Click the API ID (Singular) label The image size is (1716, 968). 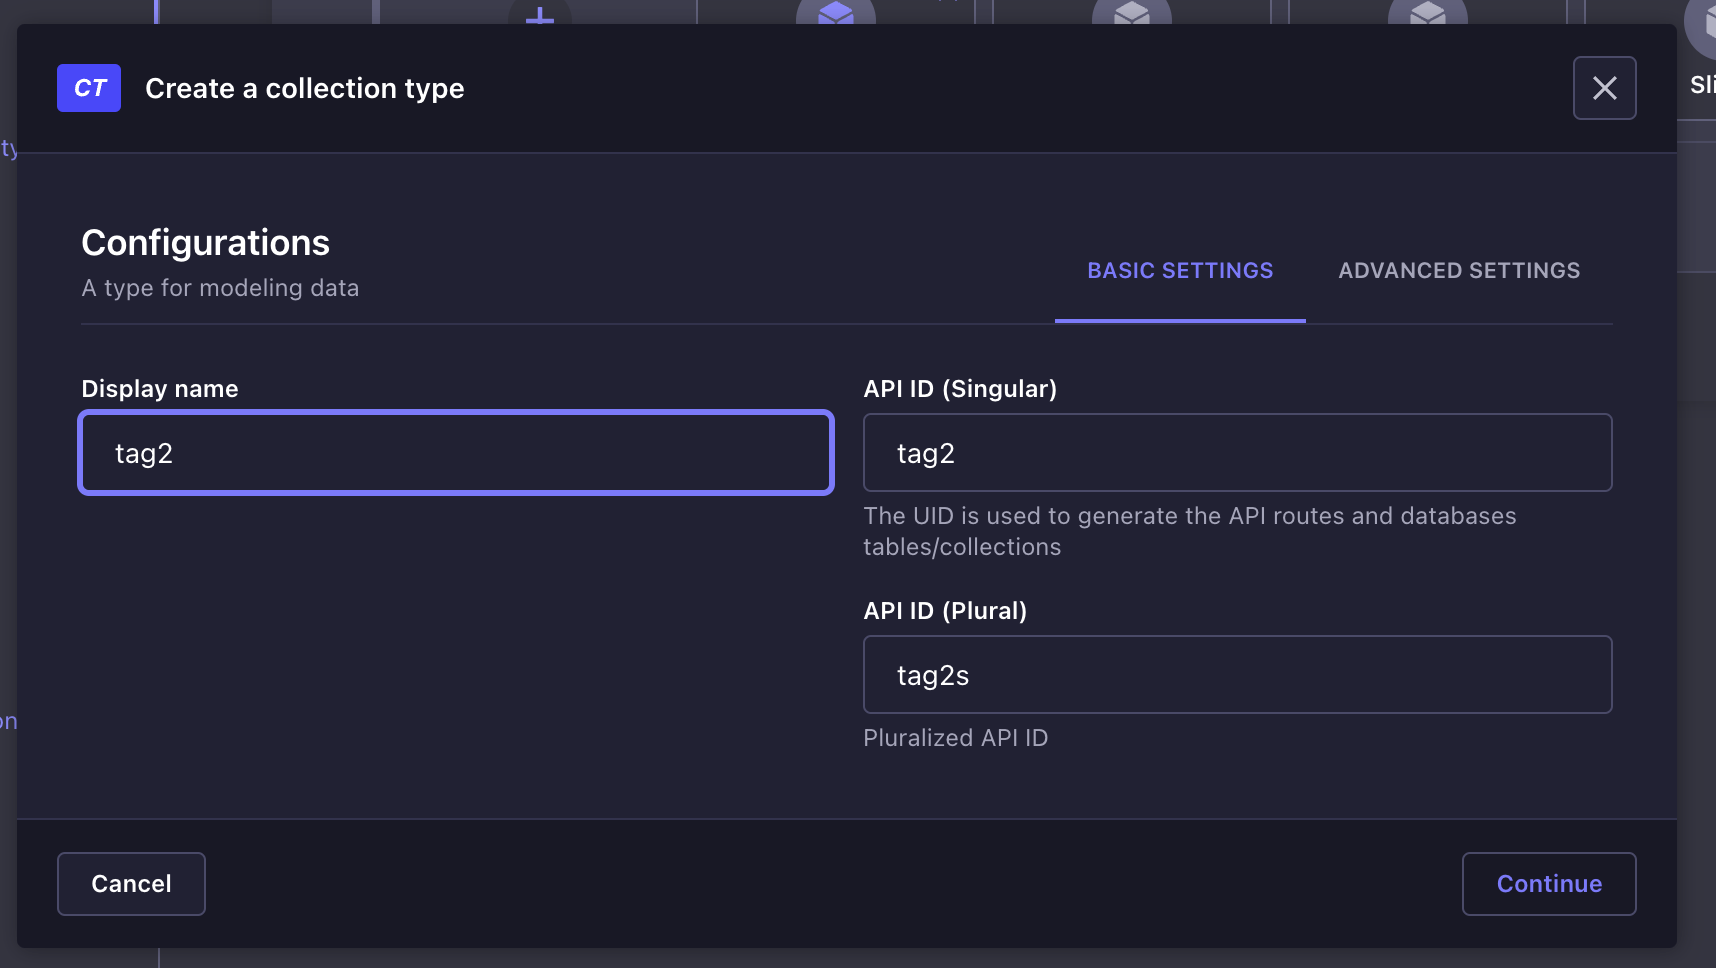point(960,389)
